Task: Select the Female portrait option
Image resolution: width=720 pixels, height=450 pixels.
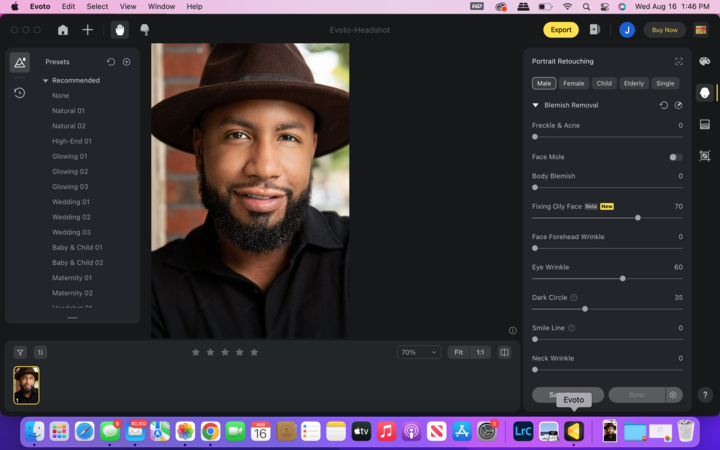Action: click(x=573, y=84)
